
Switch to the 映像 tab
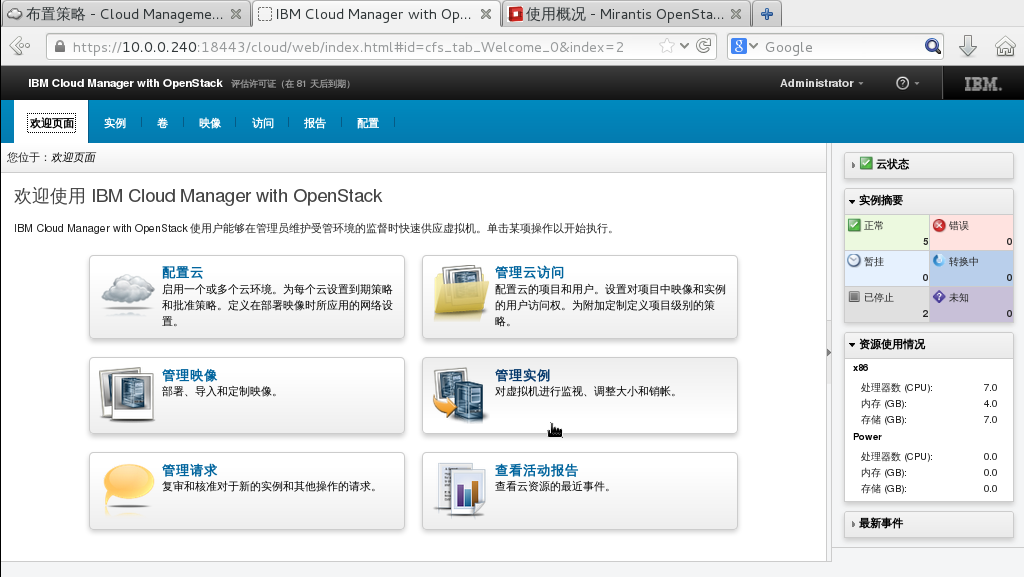210,123
